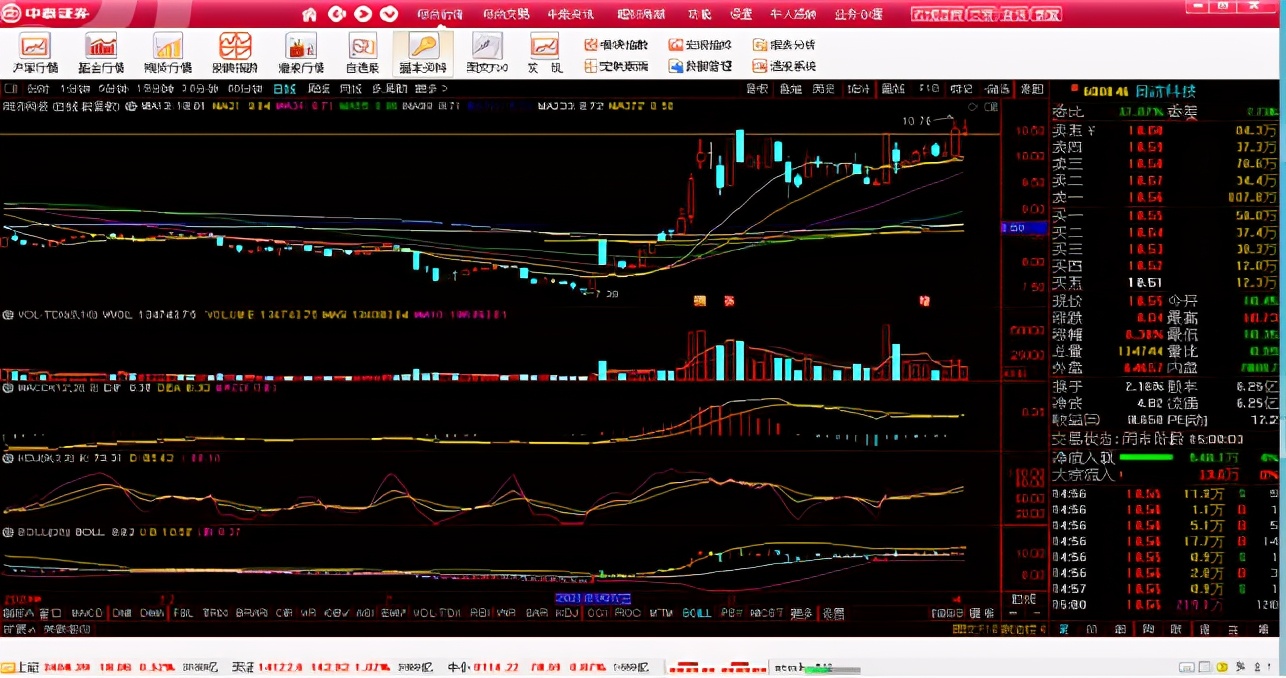Image resolution: width=1286 pixels, height=678 pixels.
Task: Click 返回 to go back
Action: [x=1031, y=89]
